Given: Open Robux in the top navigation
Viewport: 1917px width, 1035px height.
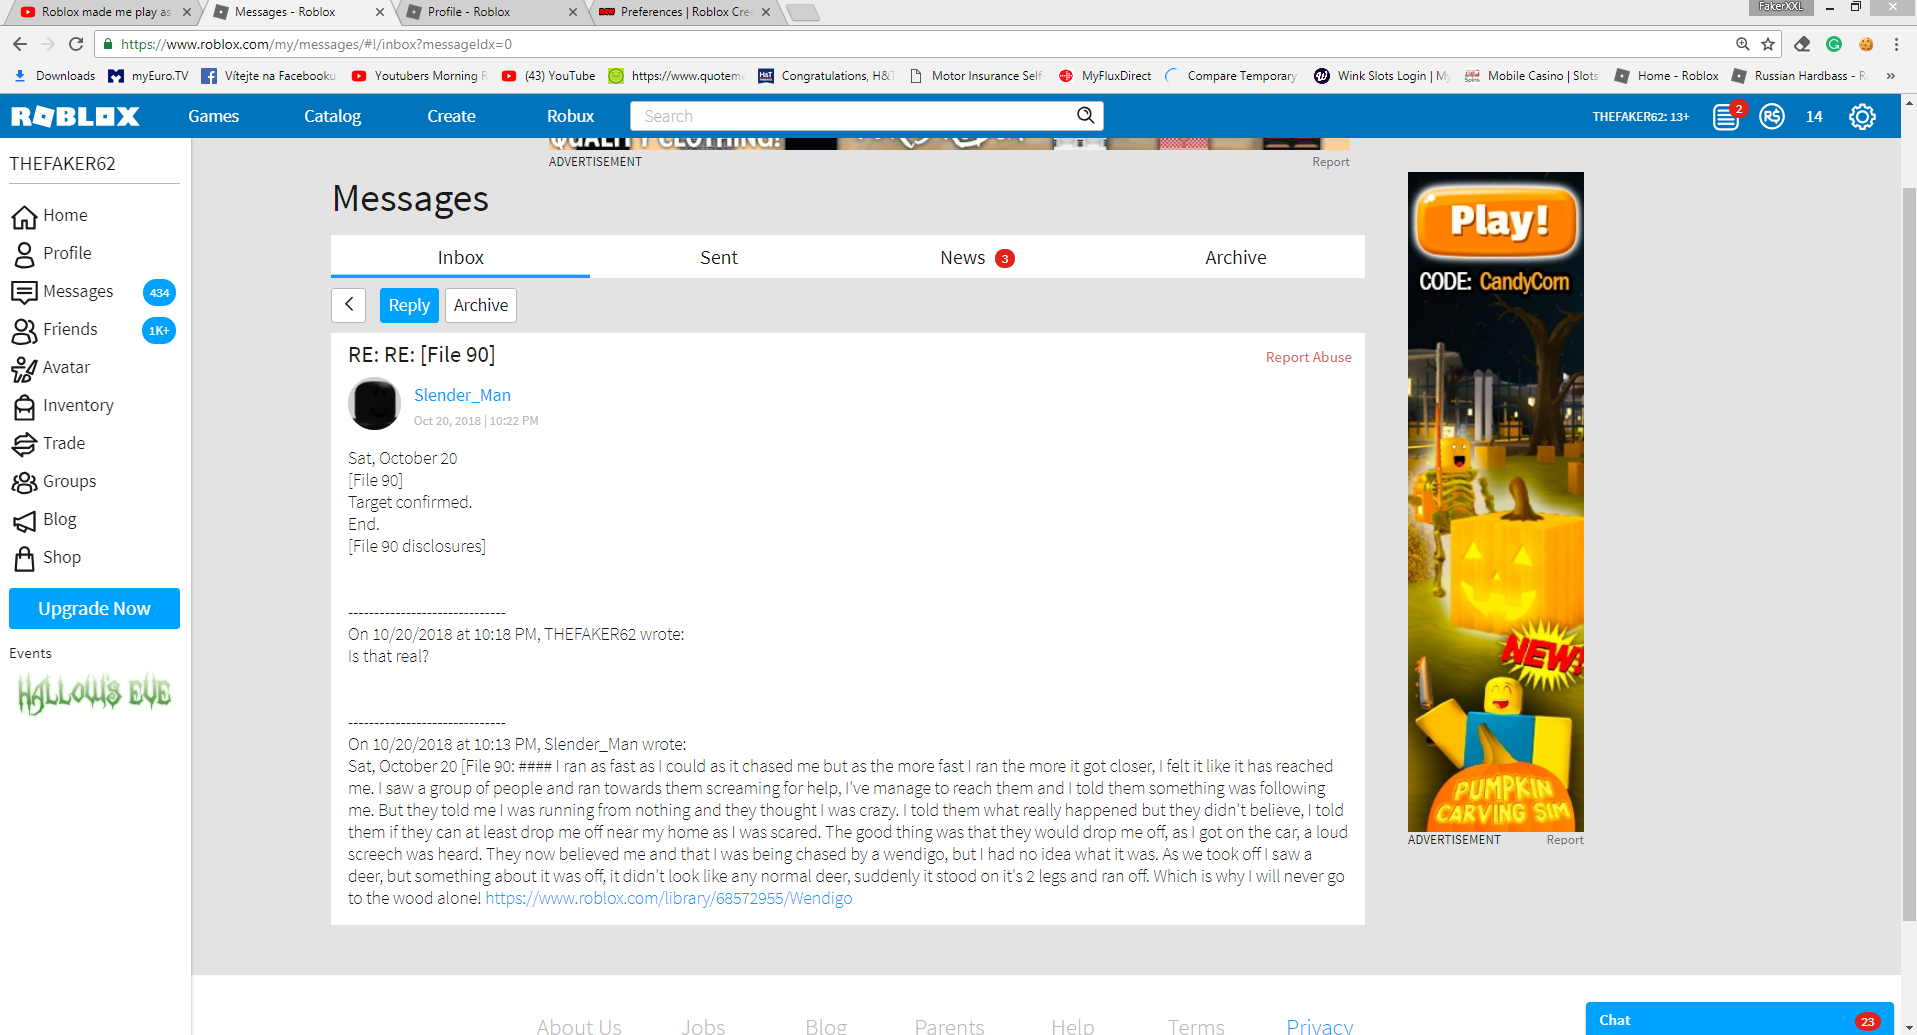Looking at the screenshot, I should tap(571, 116).
